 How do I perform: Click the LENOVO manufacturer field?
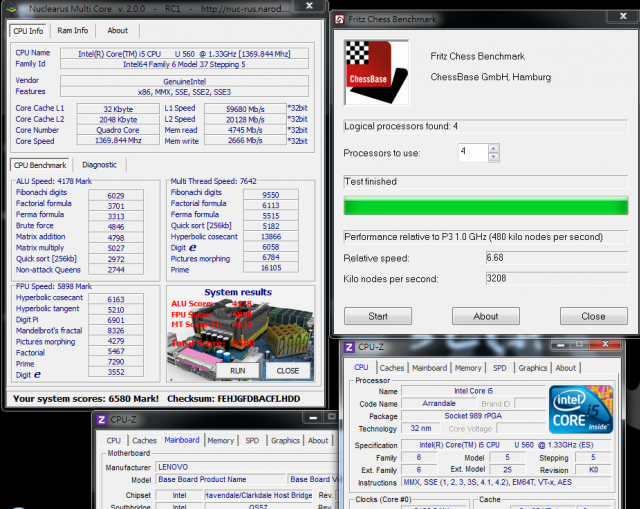point(248,467)
